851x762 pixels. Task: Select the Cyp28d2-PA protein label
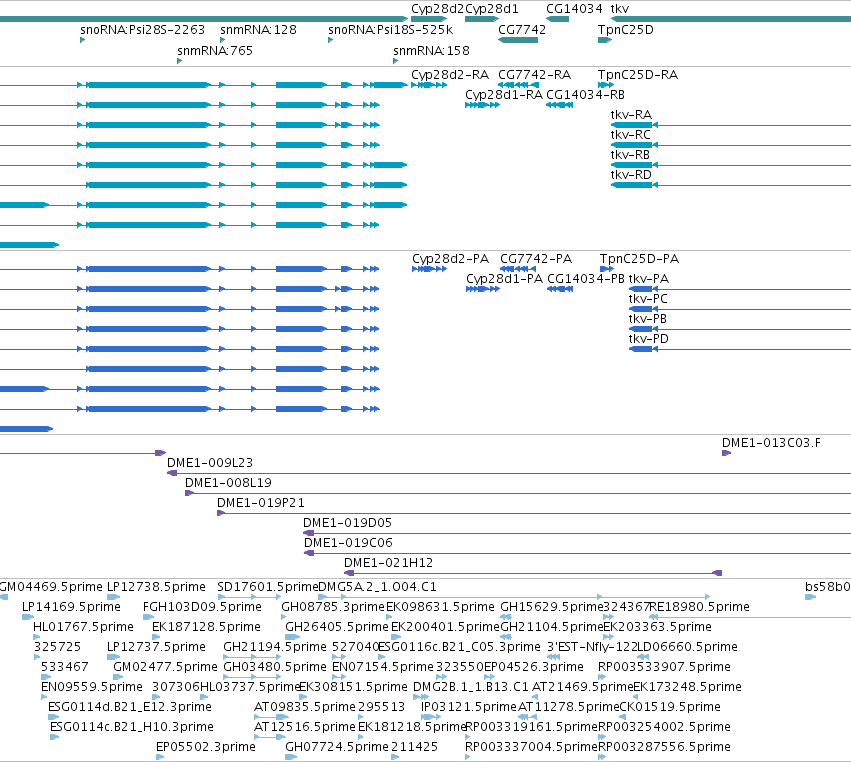pos(450,259)
